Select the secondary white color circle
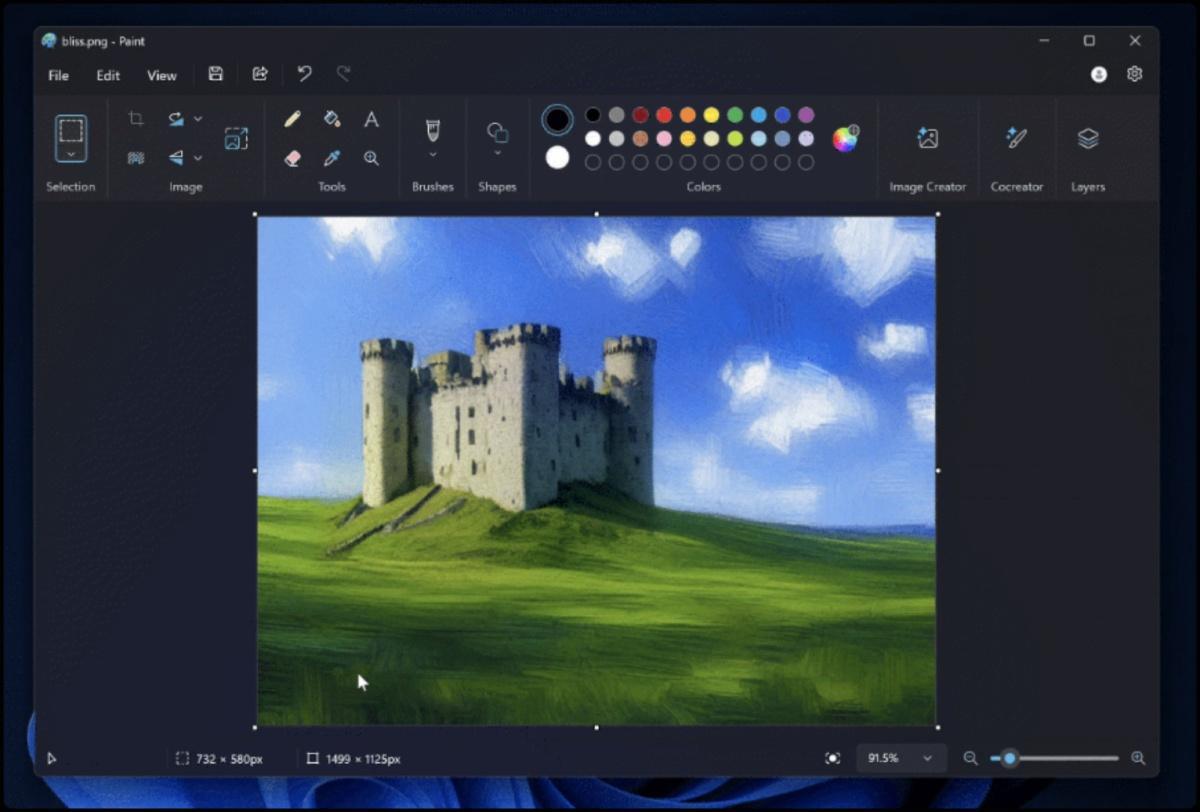This screenshot has height=812, width=1200. (x=557, y=157)
